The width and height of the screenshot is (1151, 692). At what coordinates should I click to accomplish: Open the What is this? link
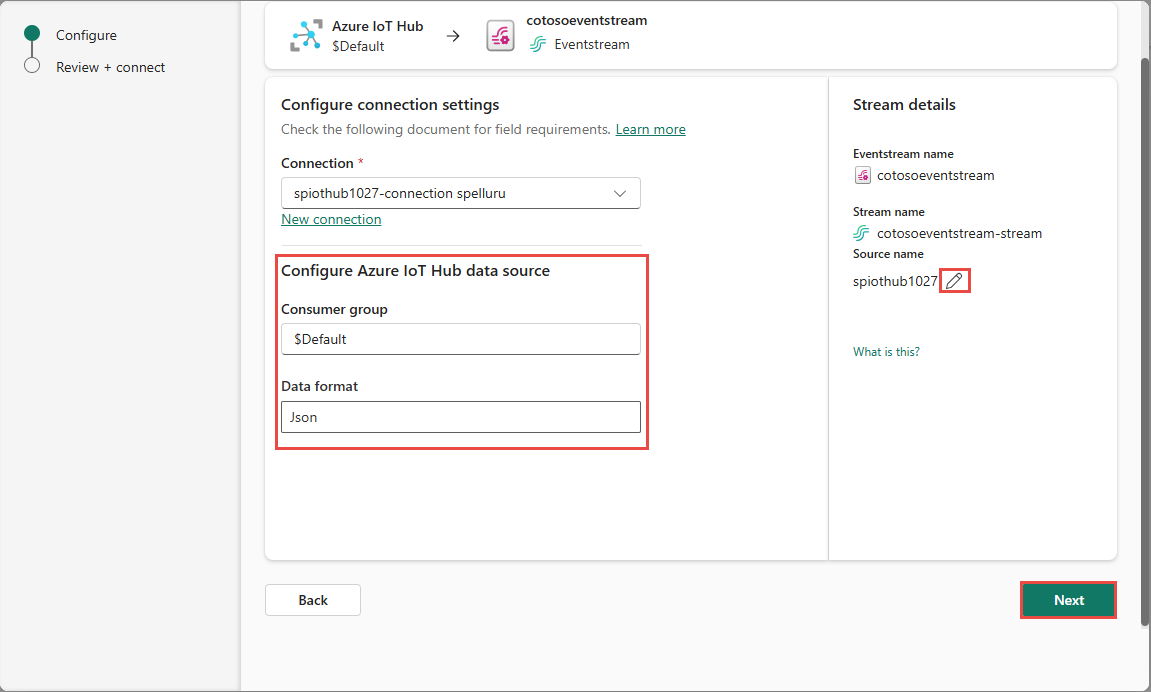click(886, 352)
